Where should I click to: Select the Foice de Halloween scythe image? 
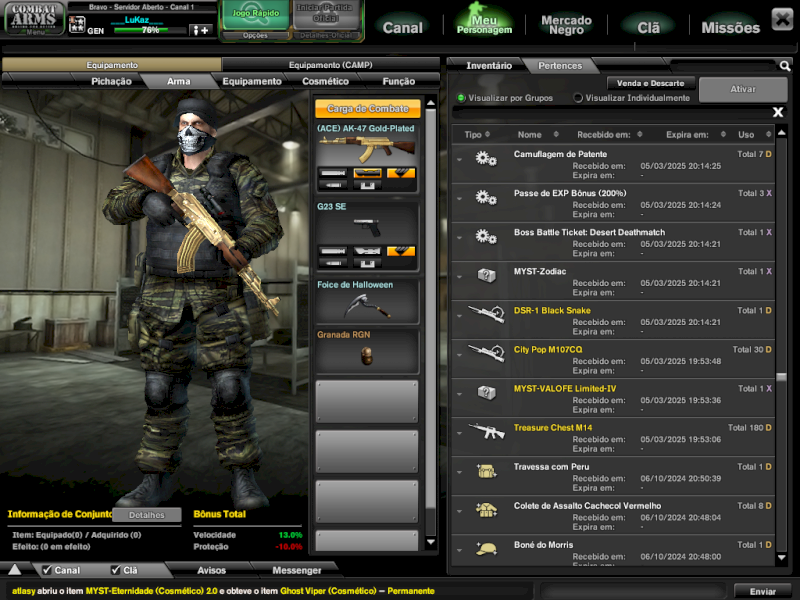367,306
